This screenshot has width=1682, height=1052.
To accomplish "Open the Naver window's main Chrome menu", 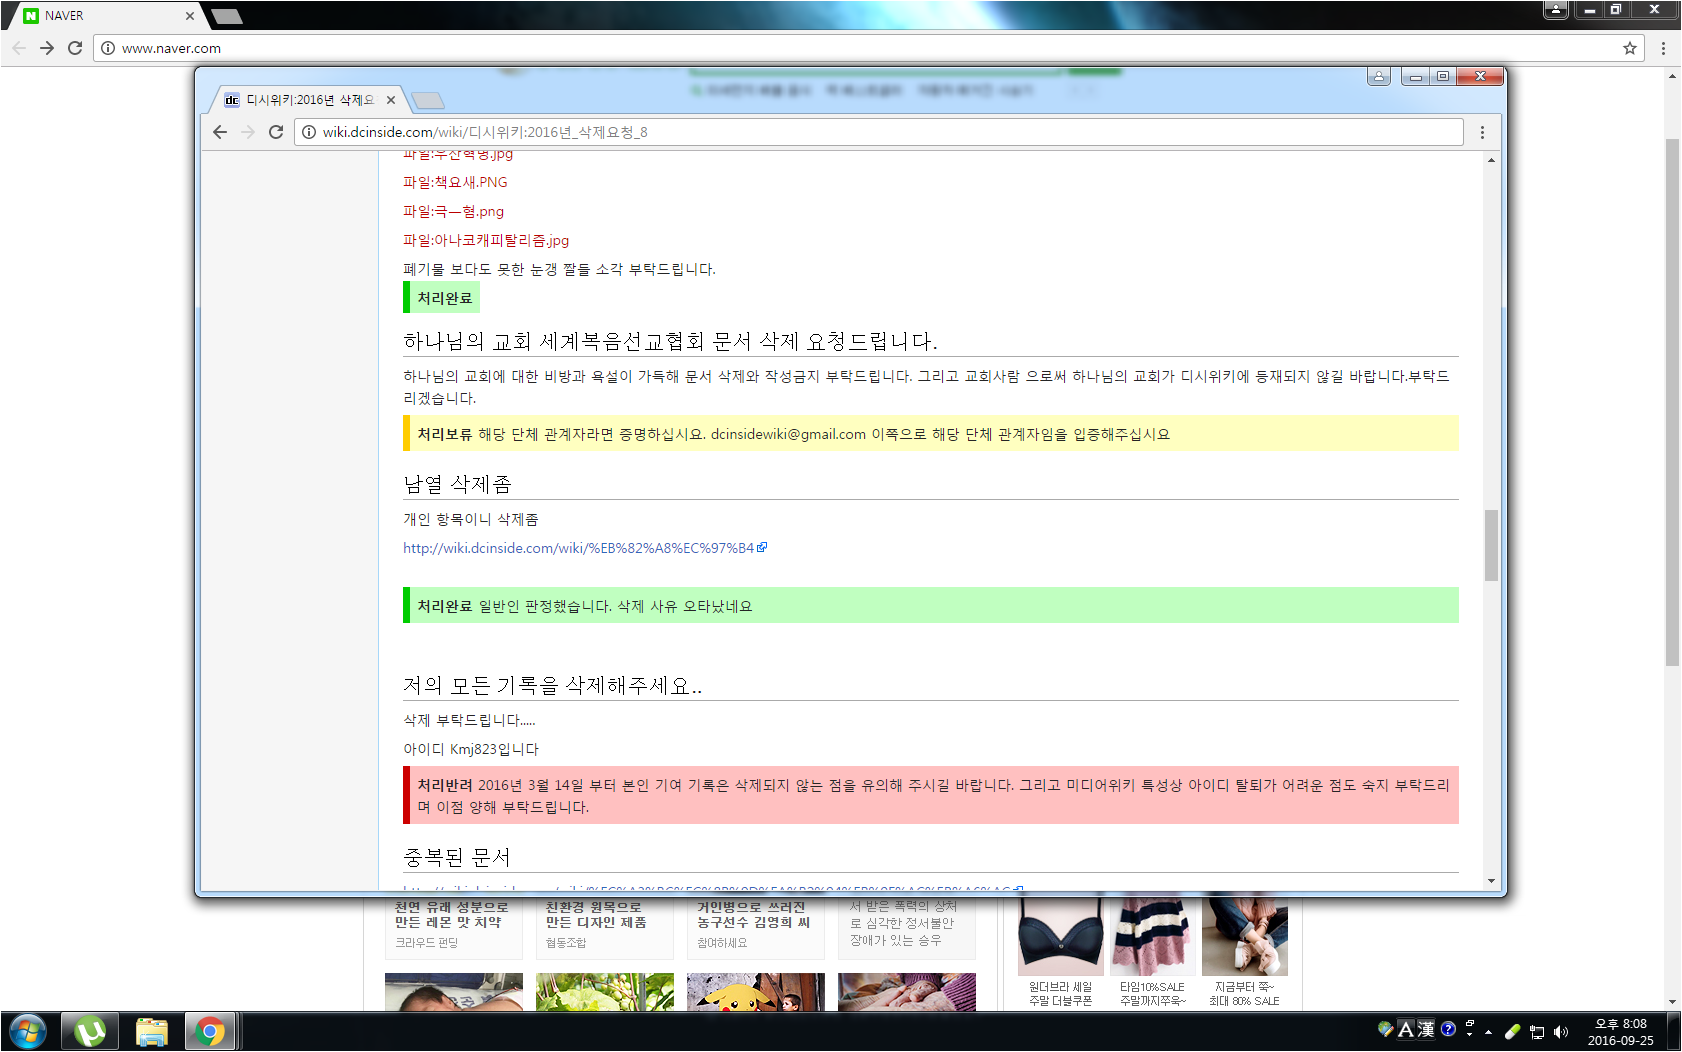I will click(x=1663, y=48).
